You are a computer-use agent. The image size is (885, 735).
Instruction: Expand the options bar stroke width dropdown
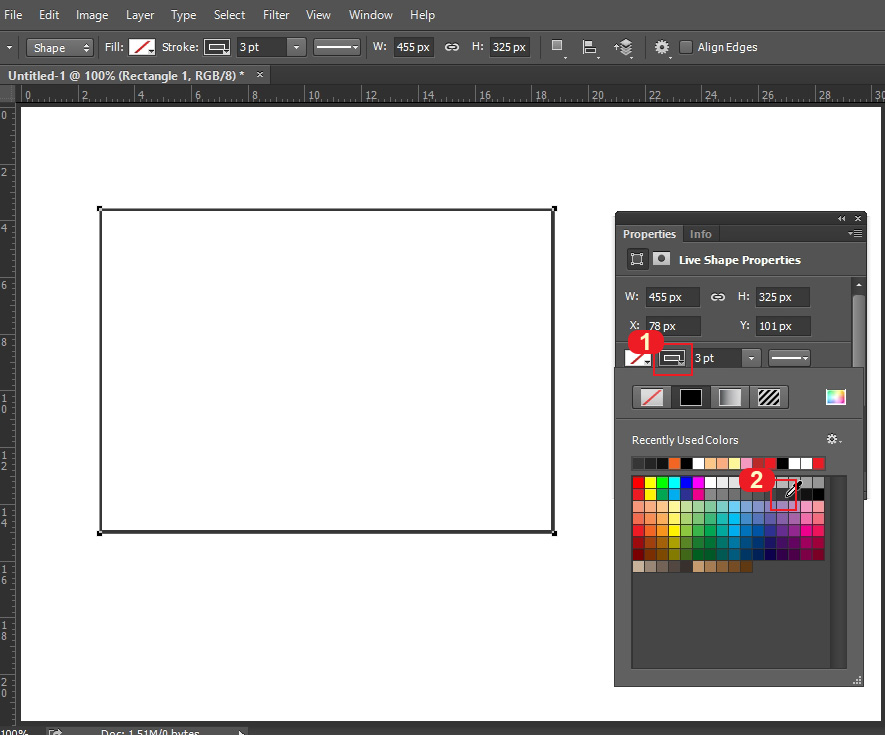point(296,47)
